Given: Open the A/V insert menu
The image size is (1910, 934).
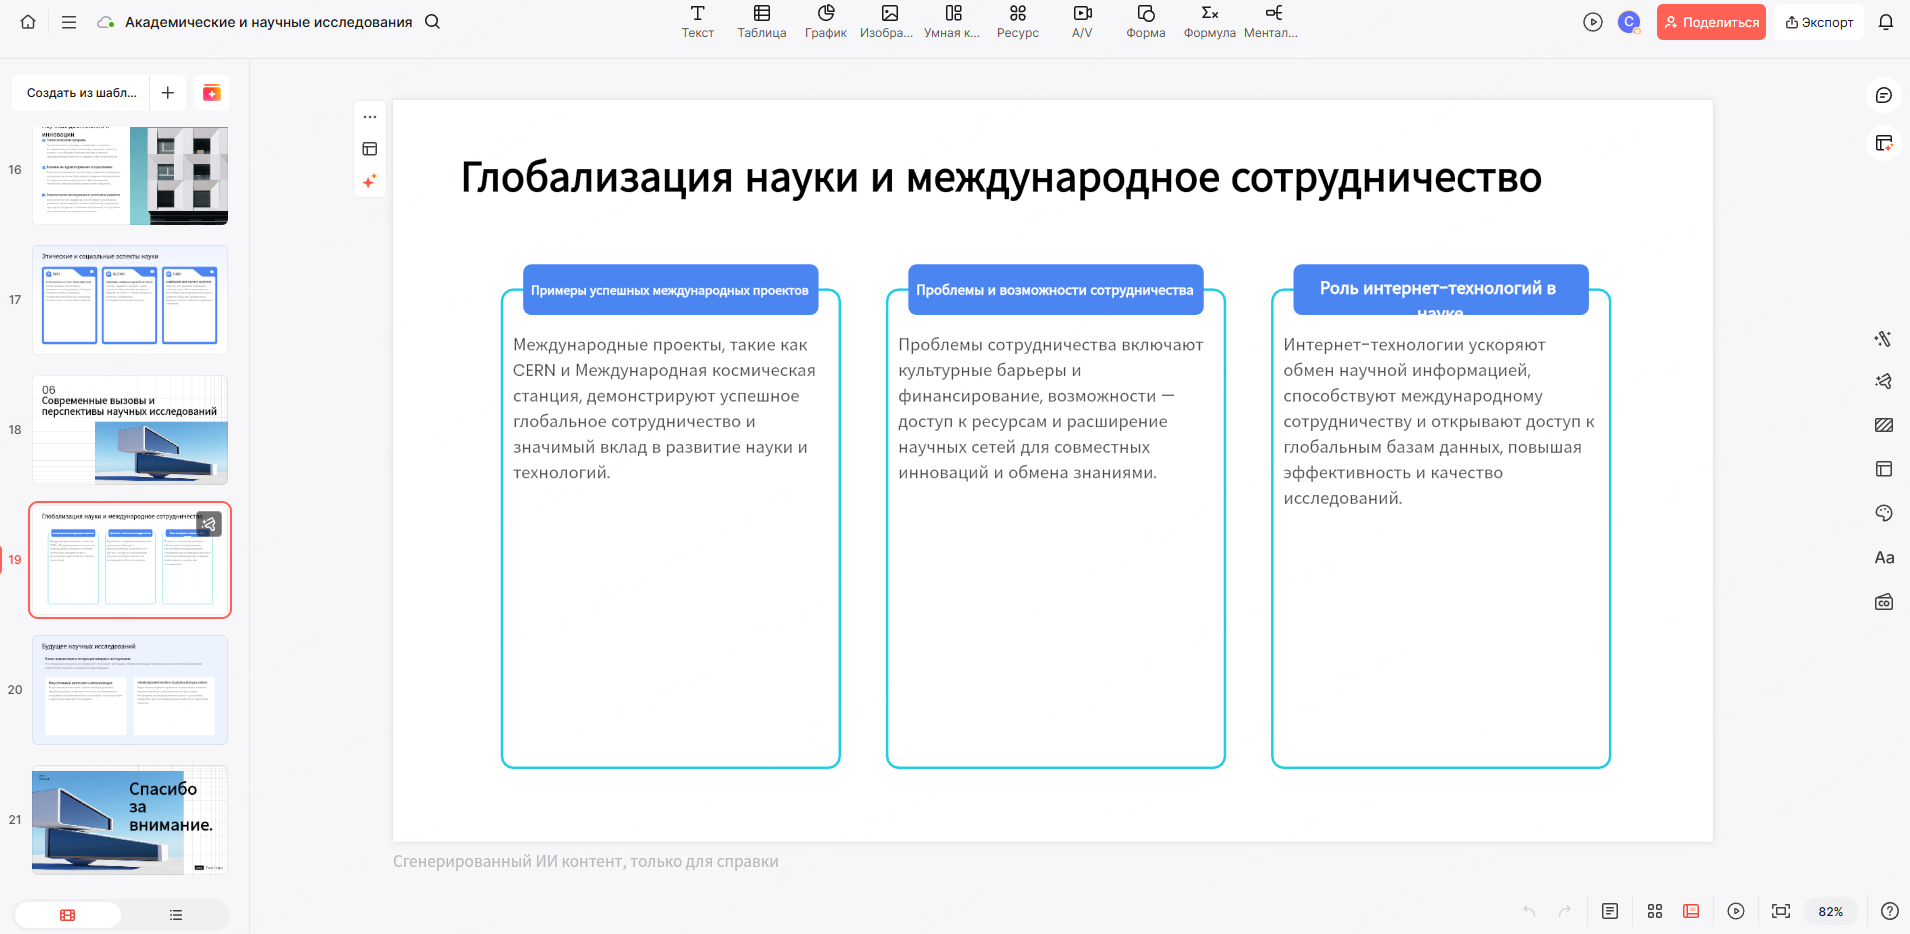Looking at the screenshot, I should click(1081, 21).
